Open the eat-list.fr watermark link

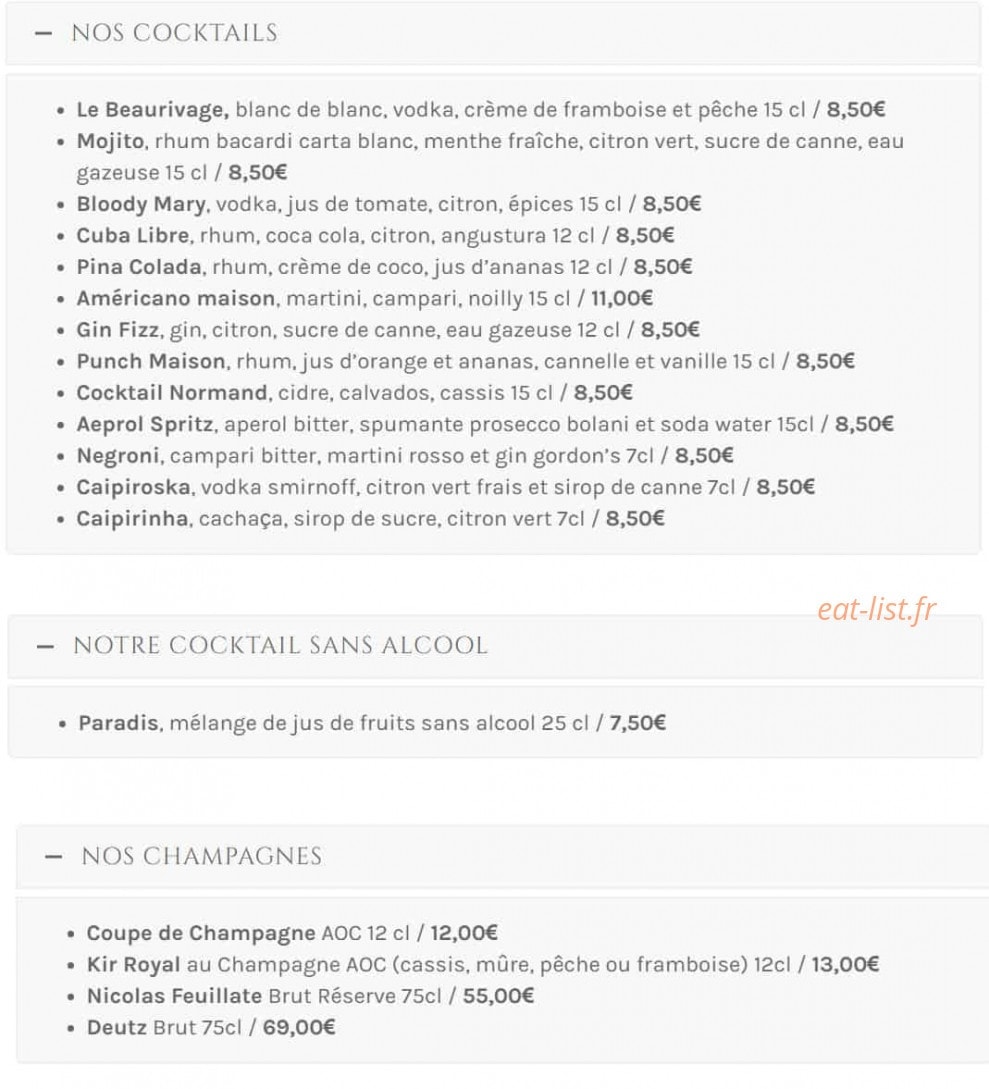coord(876,609)
